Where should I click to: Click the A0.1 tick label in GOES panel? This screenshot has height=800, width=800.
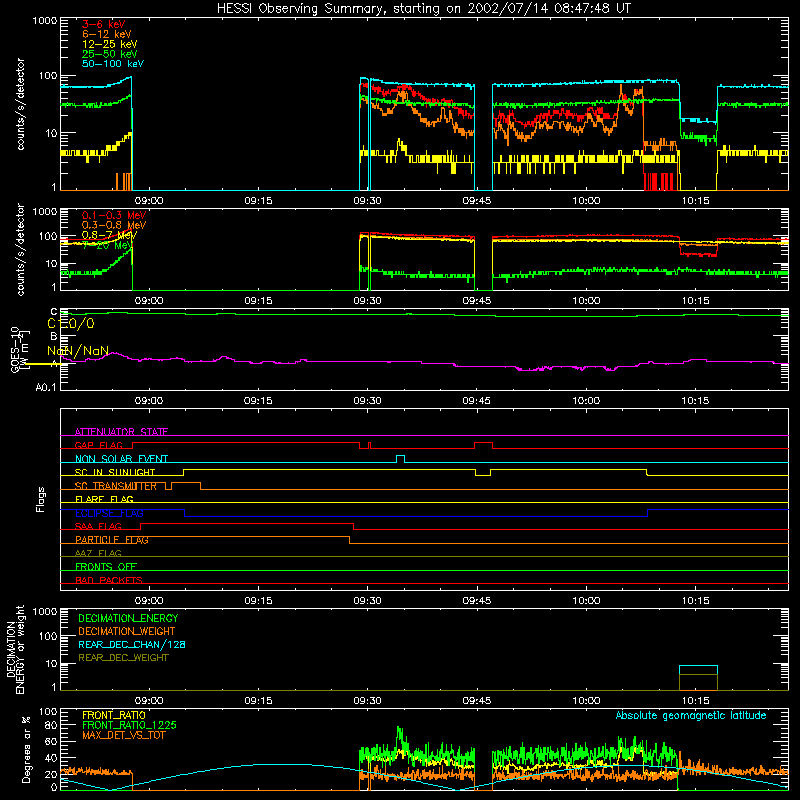coord(46,387)
